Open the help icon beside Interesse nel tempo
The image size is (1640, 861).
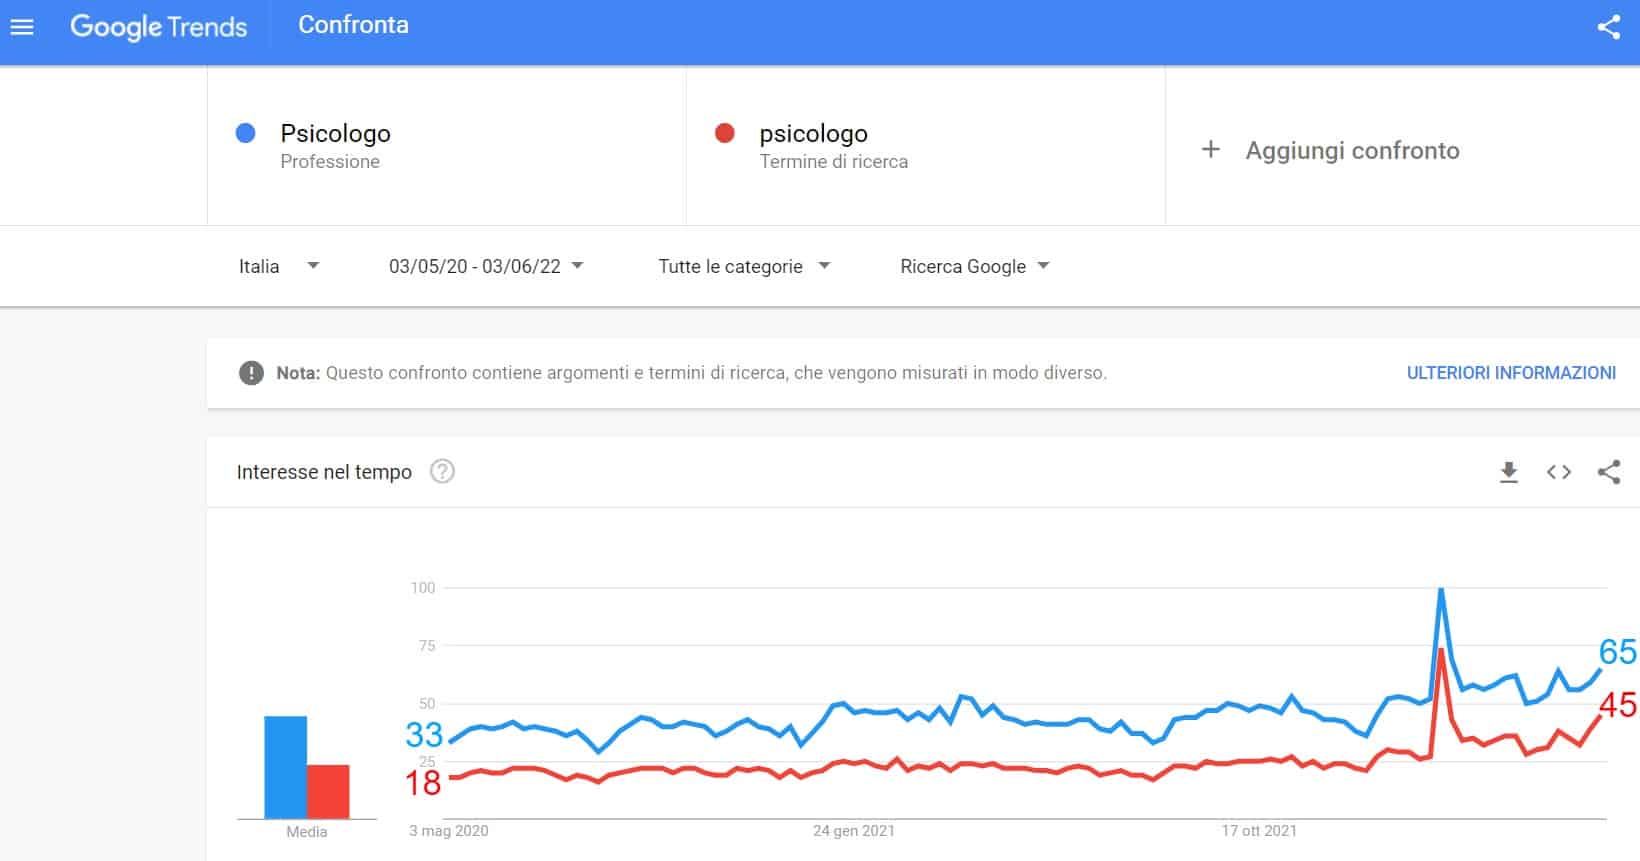click(442, 471)
